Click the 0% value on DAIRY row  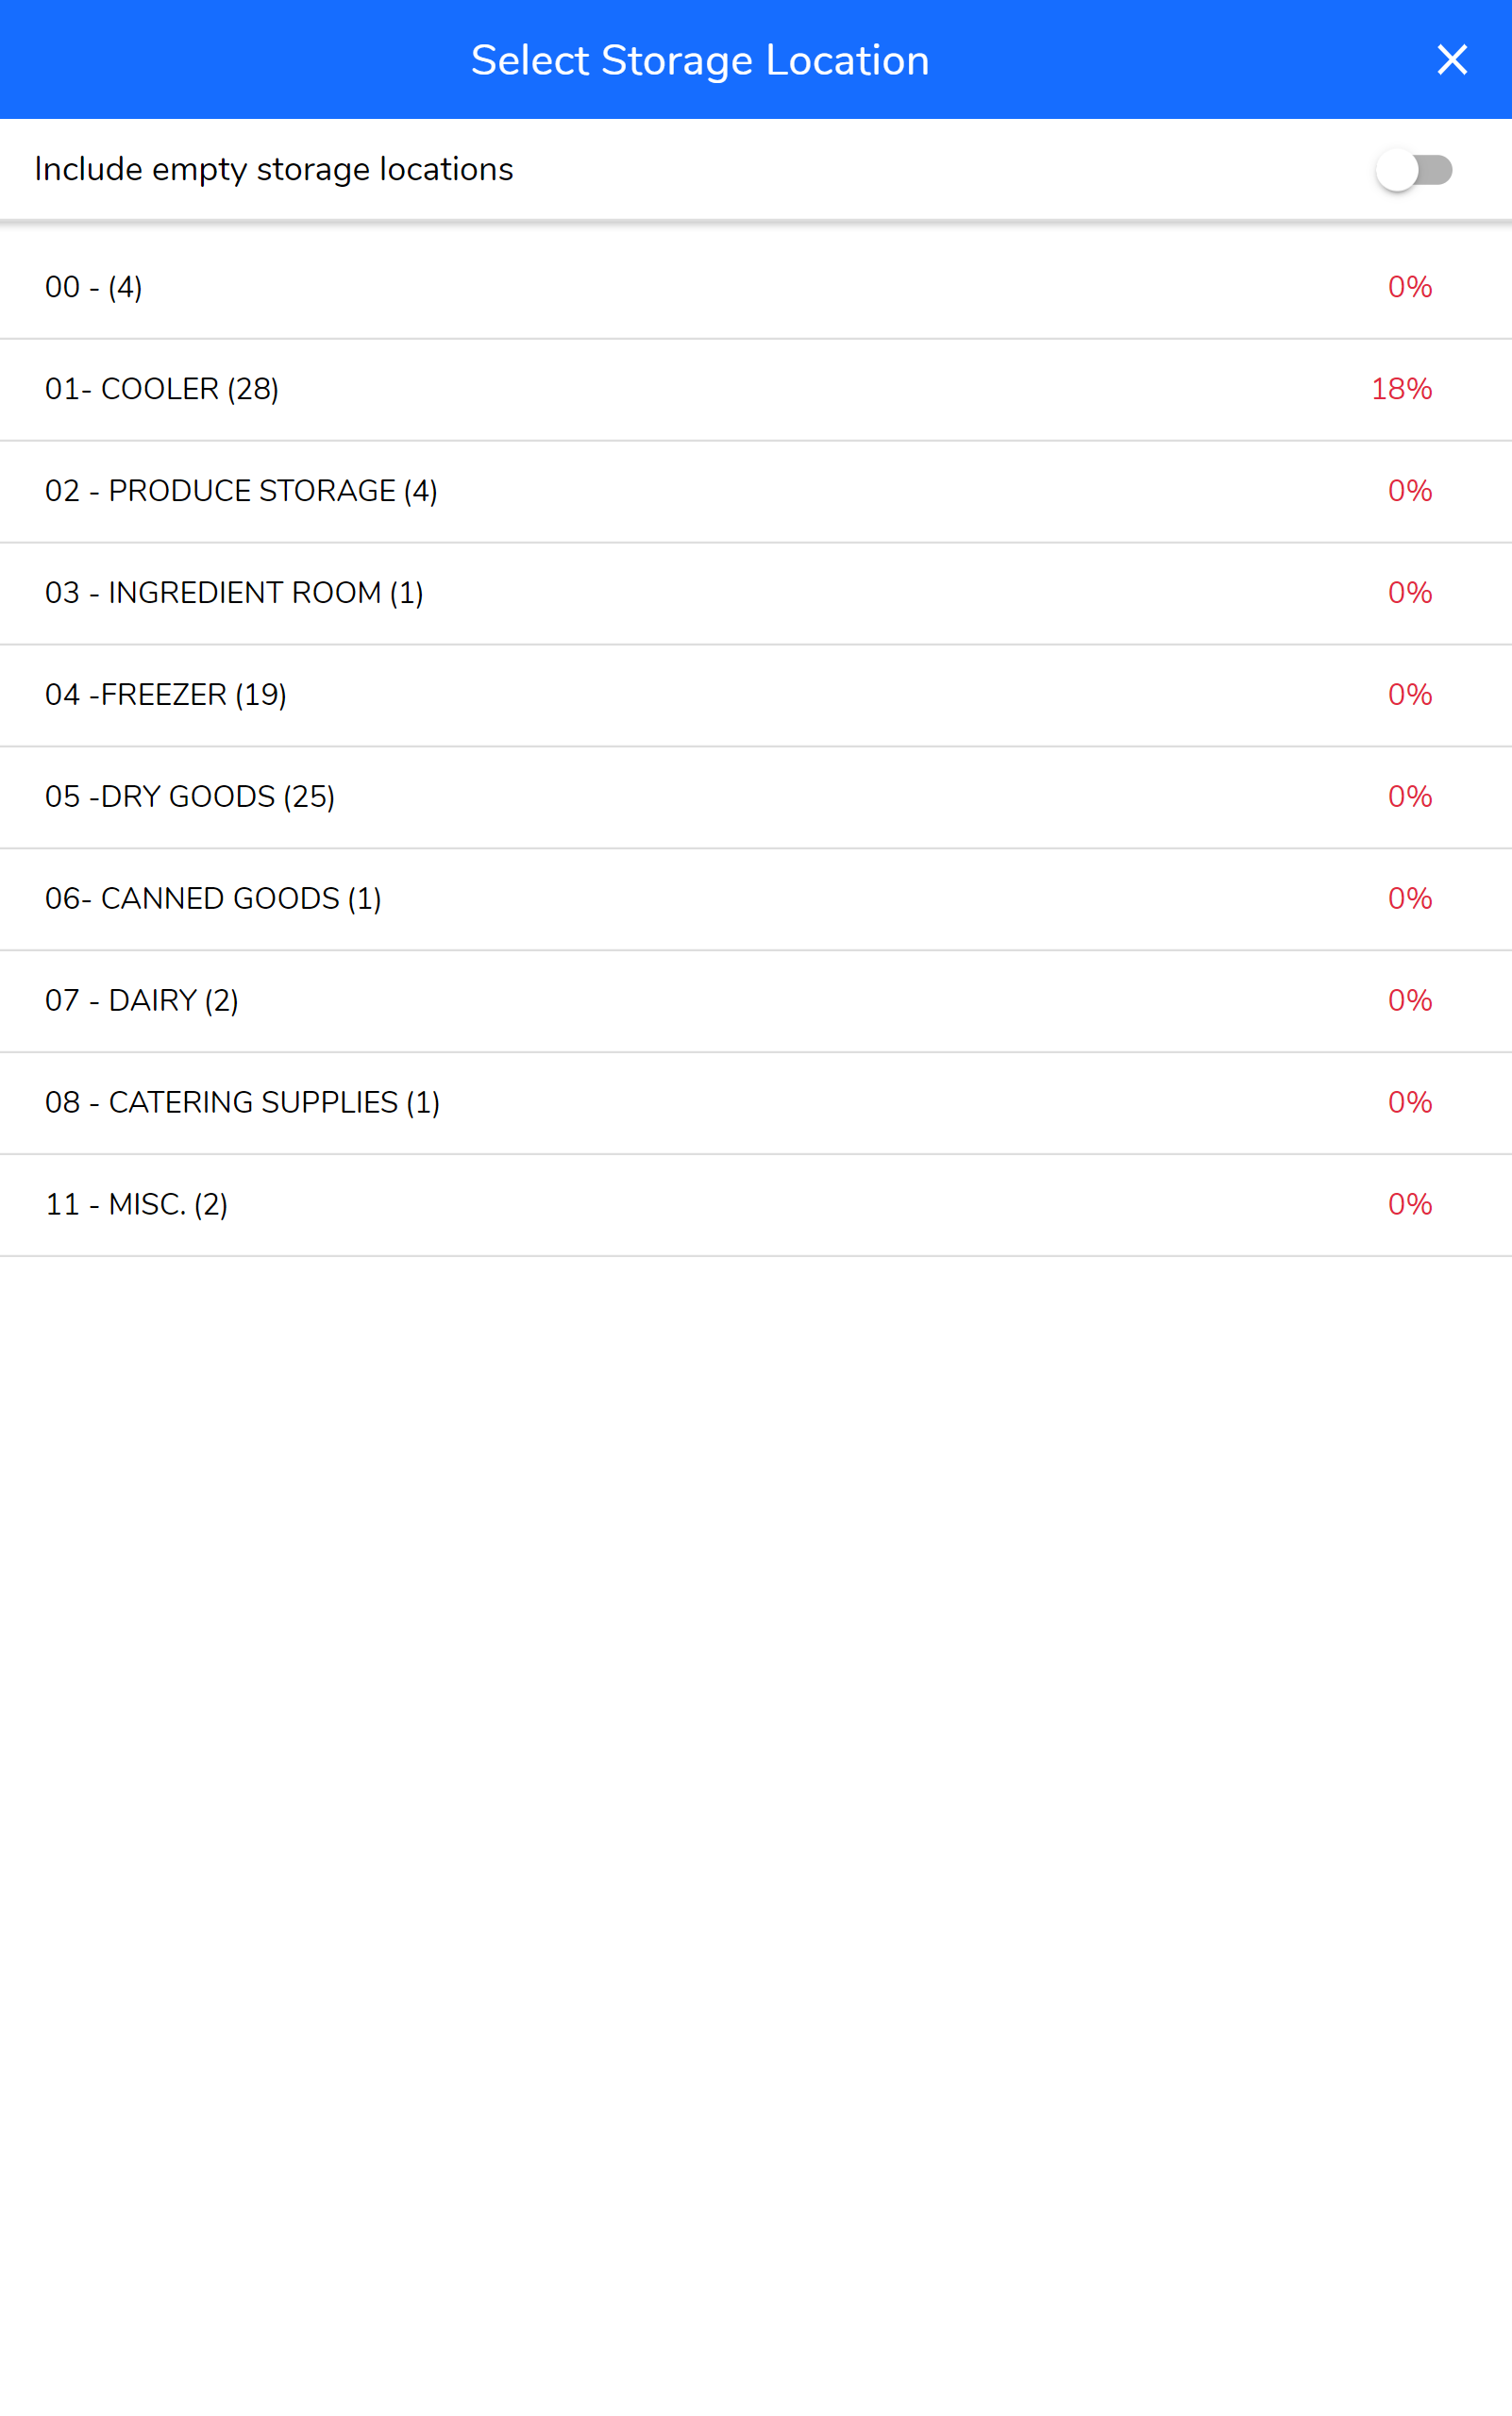tap(1409, 1001)
